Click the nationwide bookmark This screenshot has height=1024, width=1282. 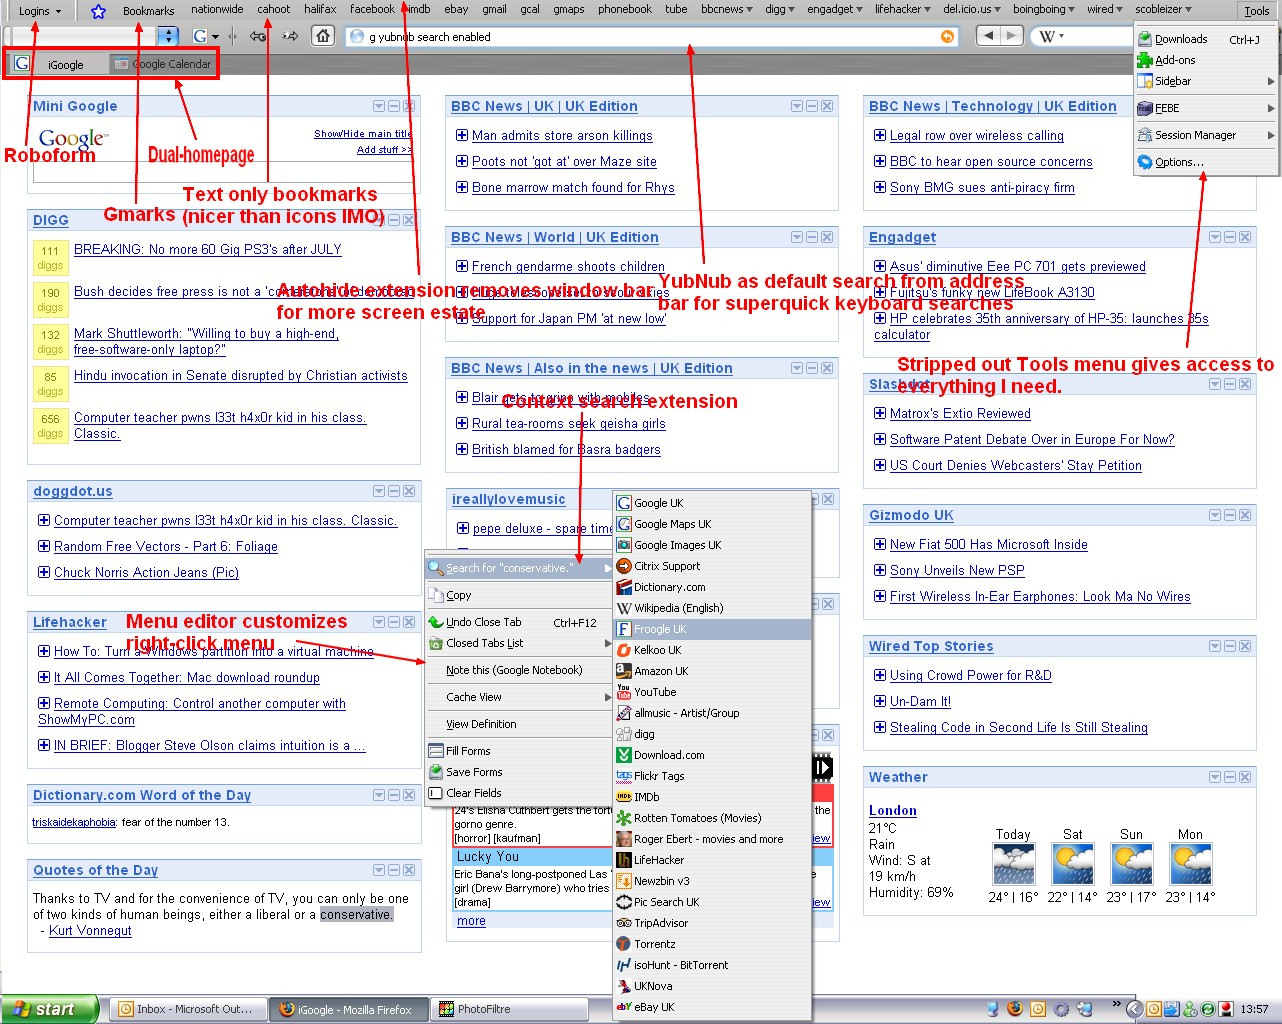tap(217, 9)
